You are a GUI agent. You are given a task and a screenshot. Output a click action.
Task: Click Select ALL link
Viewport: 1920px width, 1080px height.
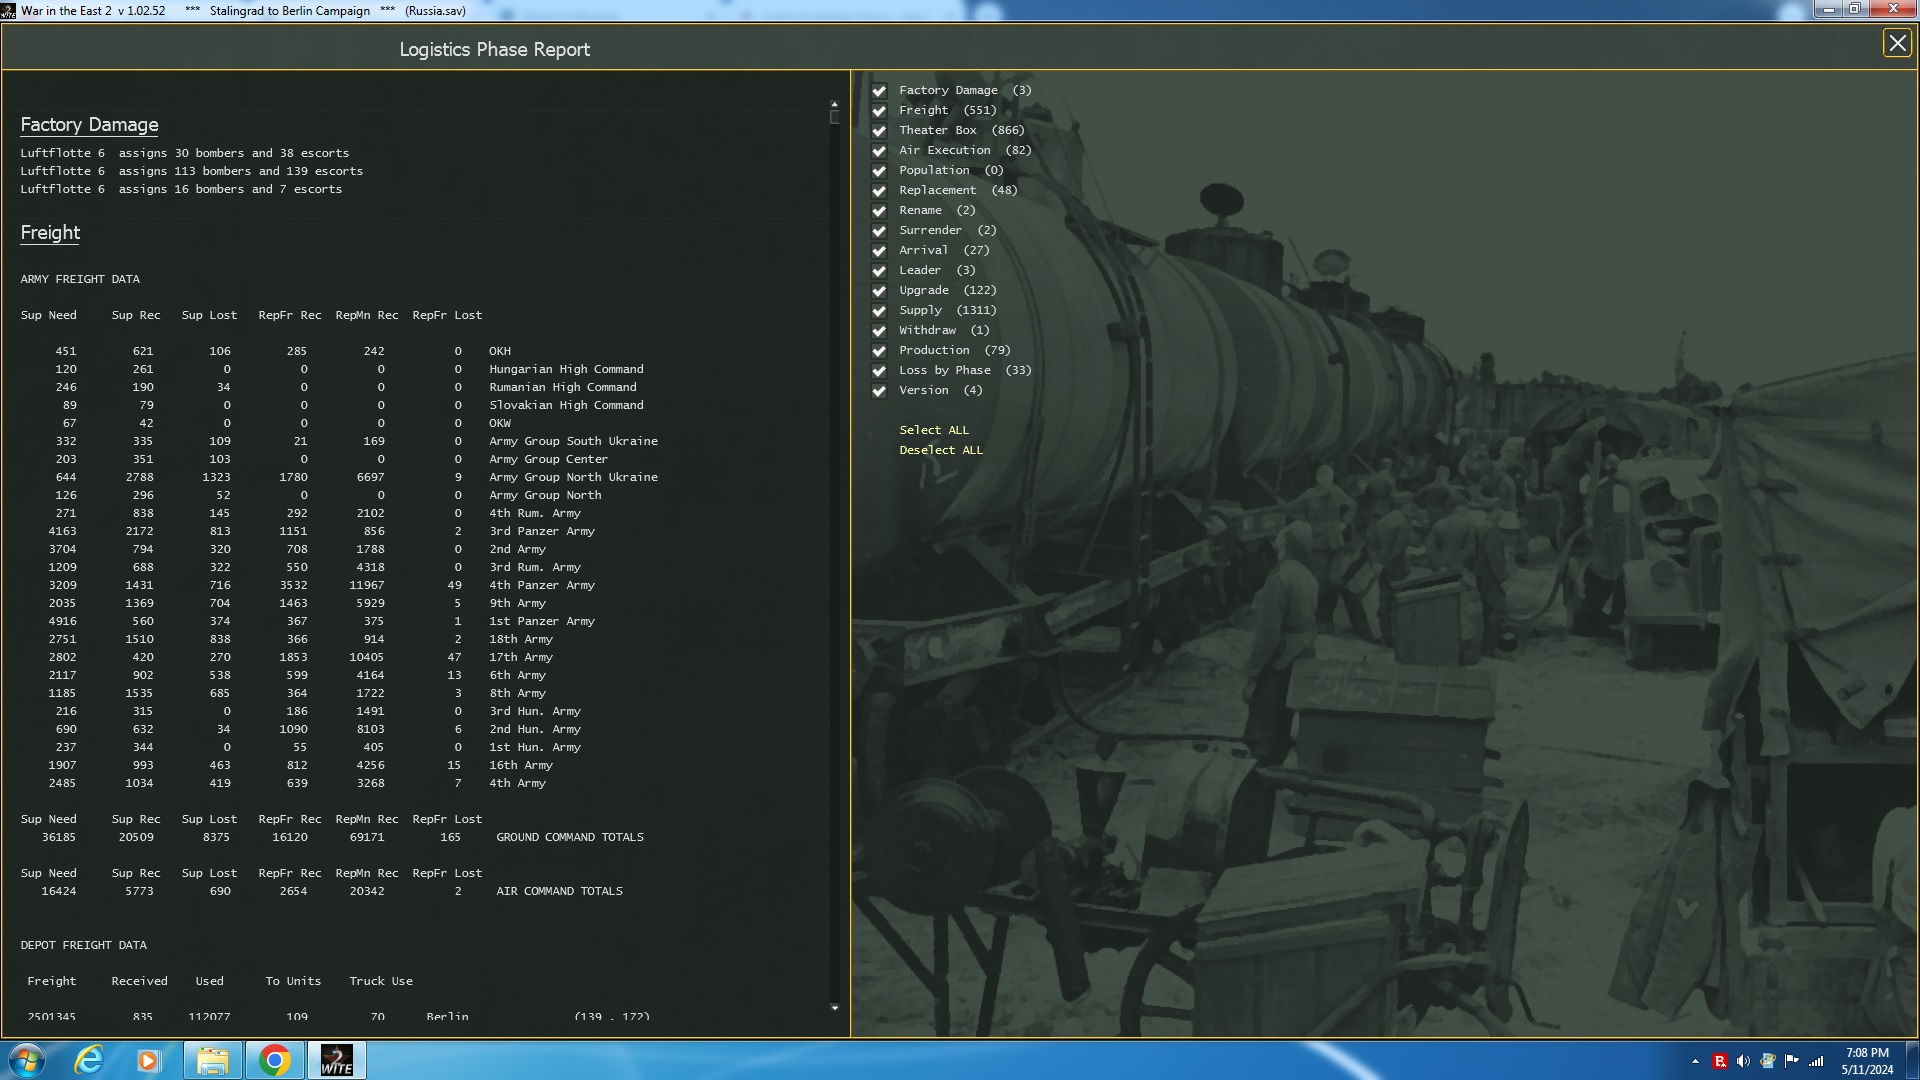pos(933,430)
